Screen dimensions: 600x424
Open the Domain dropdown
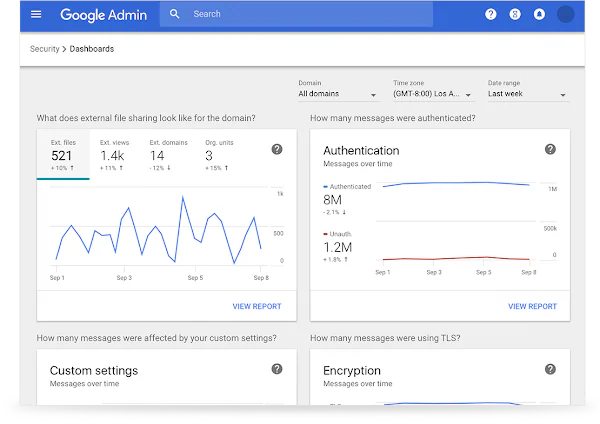[338, 94]
